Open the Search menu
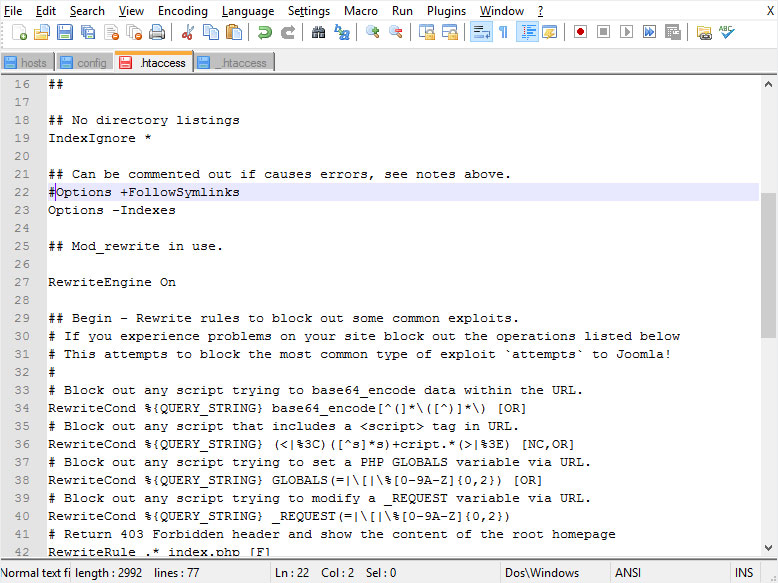This screenshot has width=778, height=583. pyautogui.click(x=87, y=10)
